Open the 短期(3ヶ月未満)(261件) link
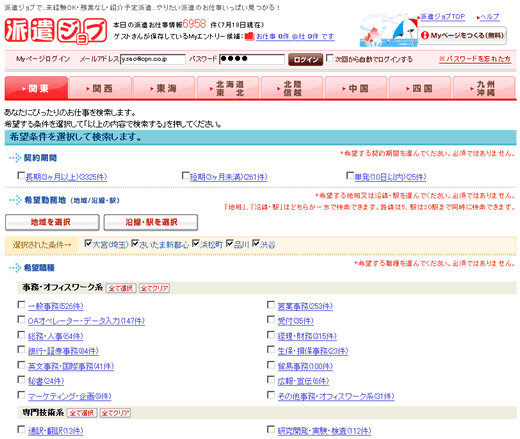 coord(229,177)
